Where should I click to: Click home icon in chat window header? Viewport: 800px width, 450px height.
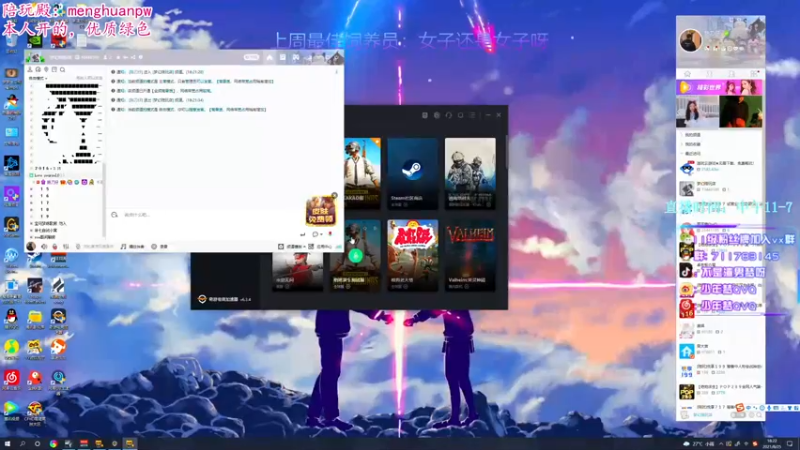(x=269, y=58)
